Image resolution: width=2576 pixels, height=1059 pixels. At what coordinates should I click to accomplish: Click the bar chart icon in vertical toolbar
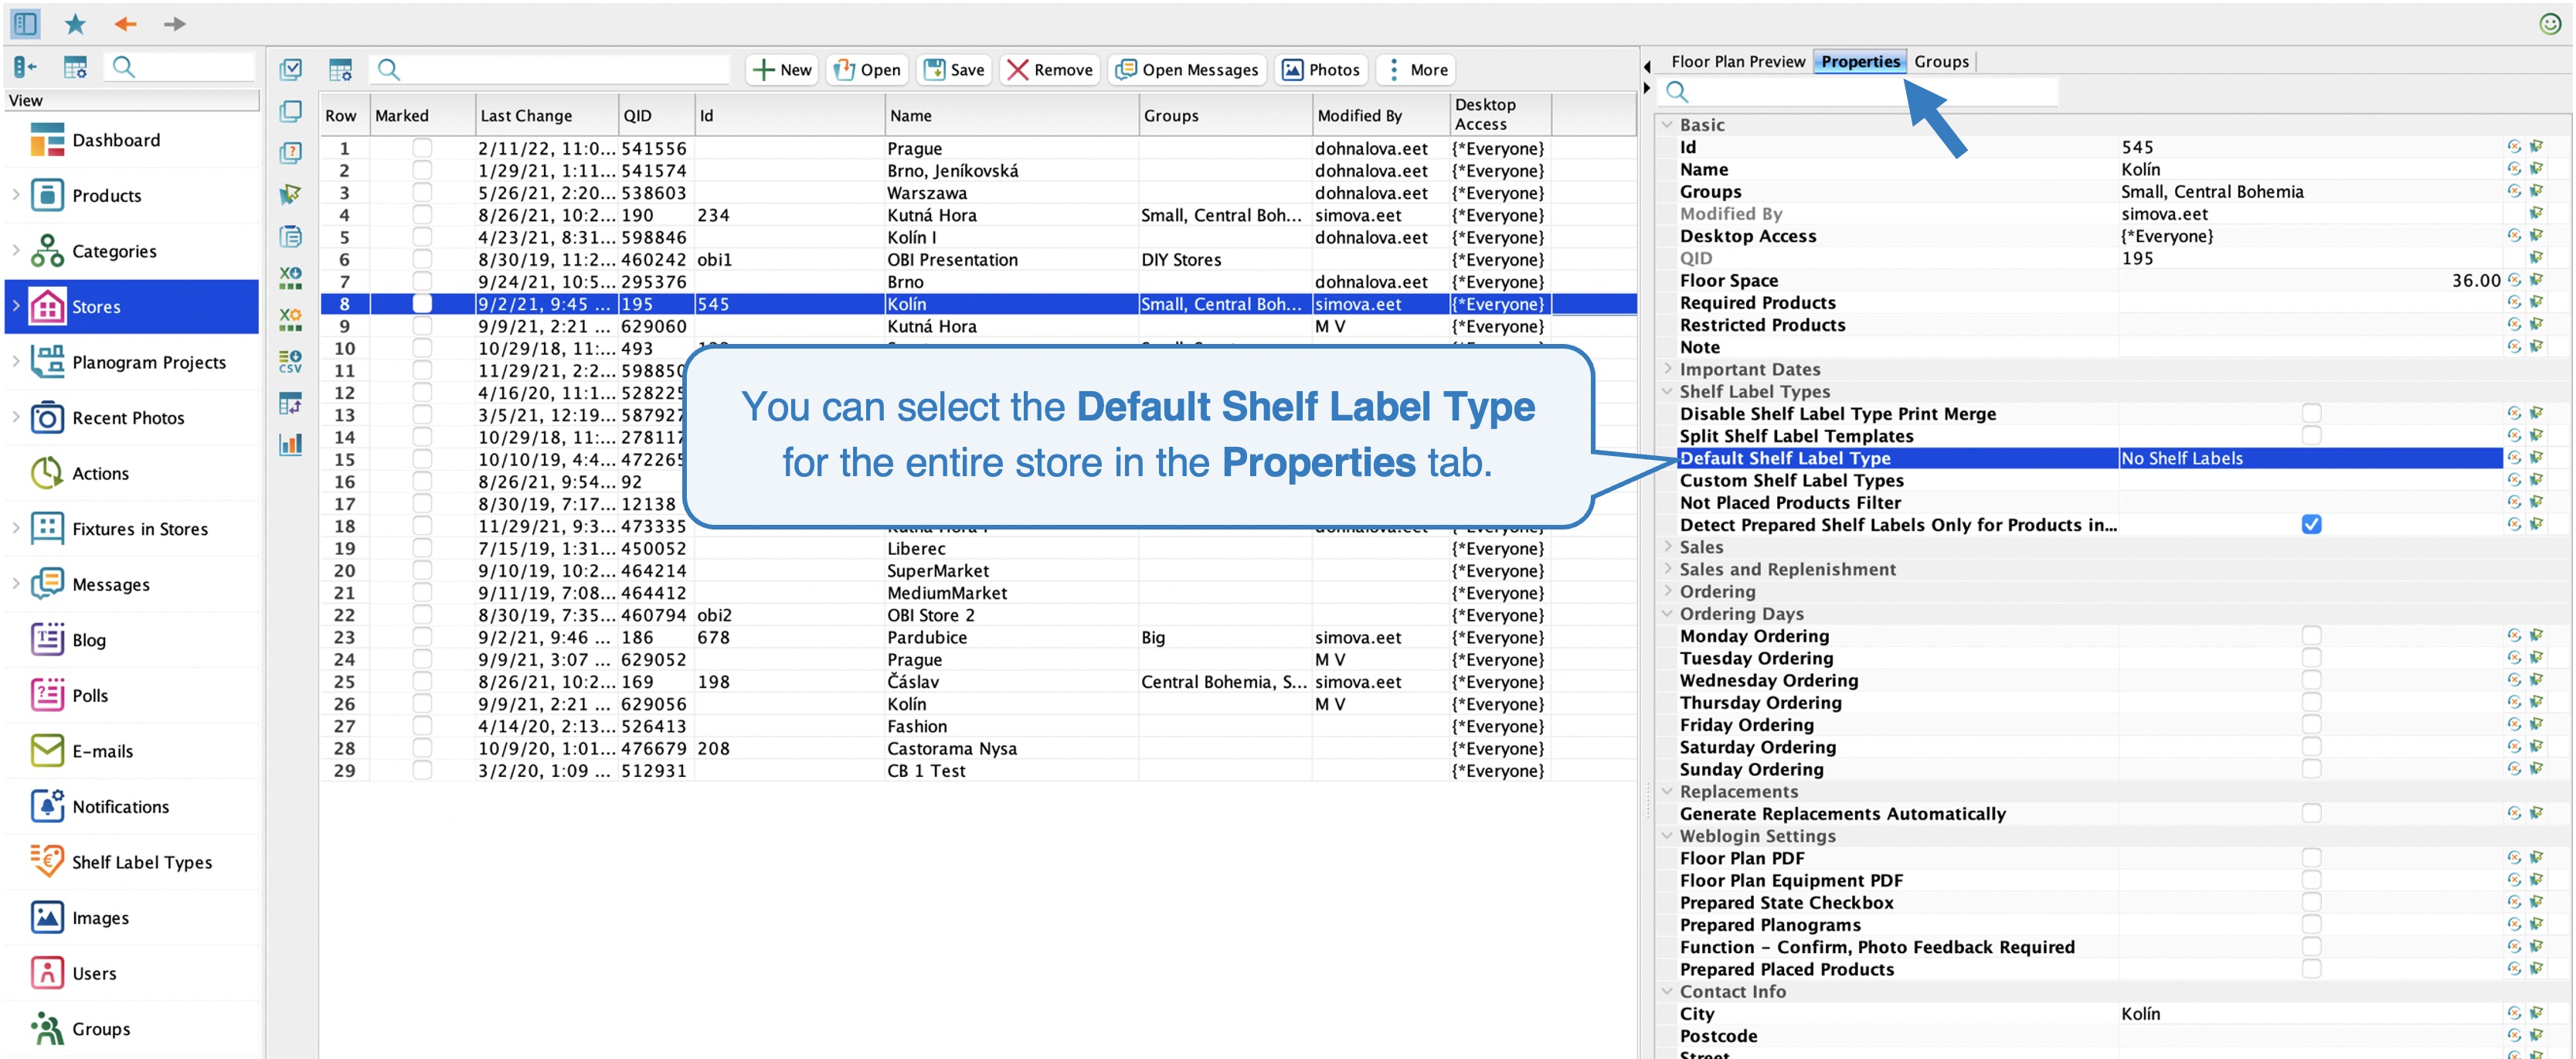(x=290, y=444)
